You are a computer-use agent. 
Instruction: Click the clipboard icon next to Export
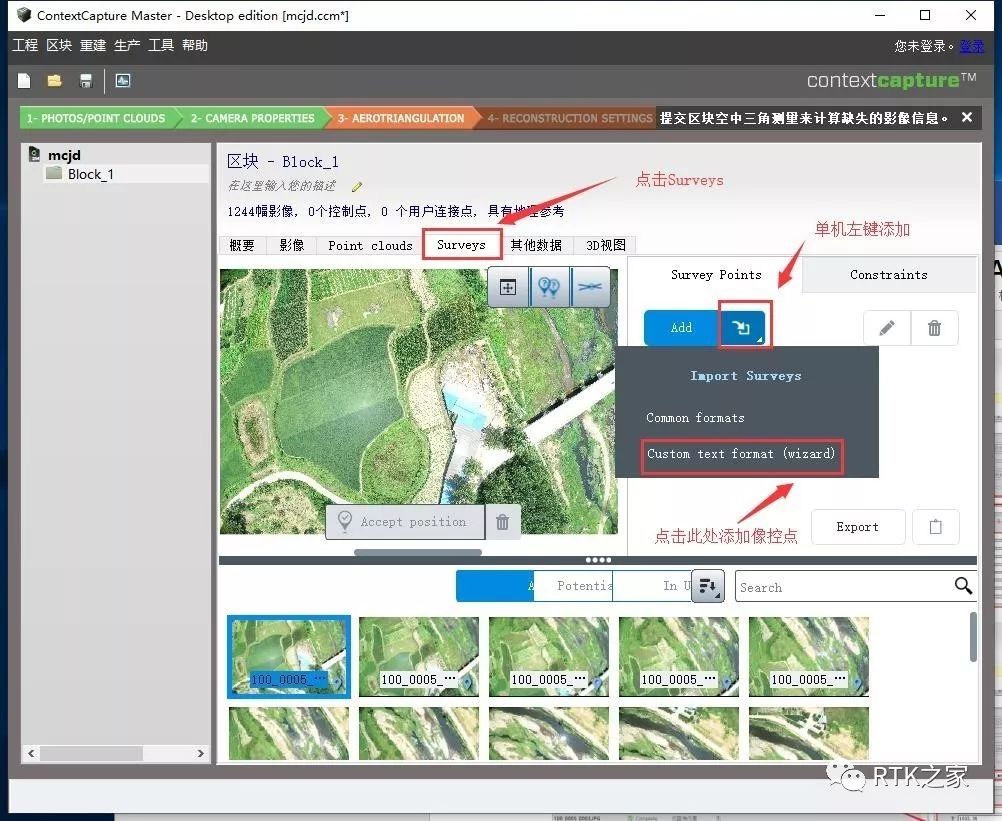936,527
